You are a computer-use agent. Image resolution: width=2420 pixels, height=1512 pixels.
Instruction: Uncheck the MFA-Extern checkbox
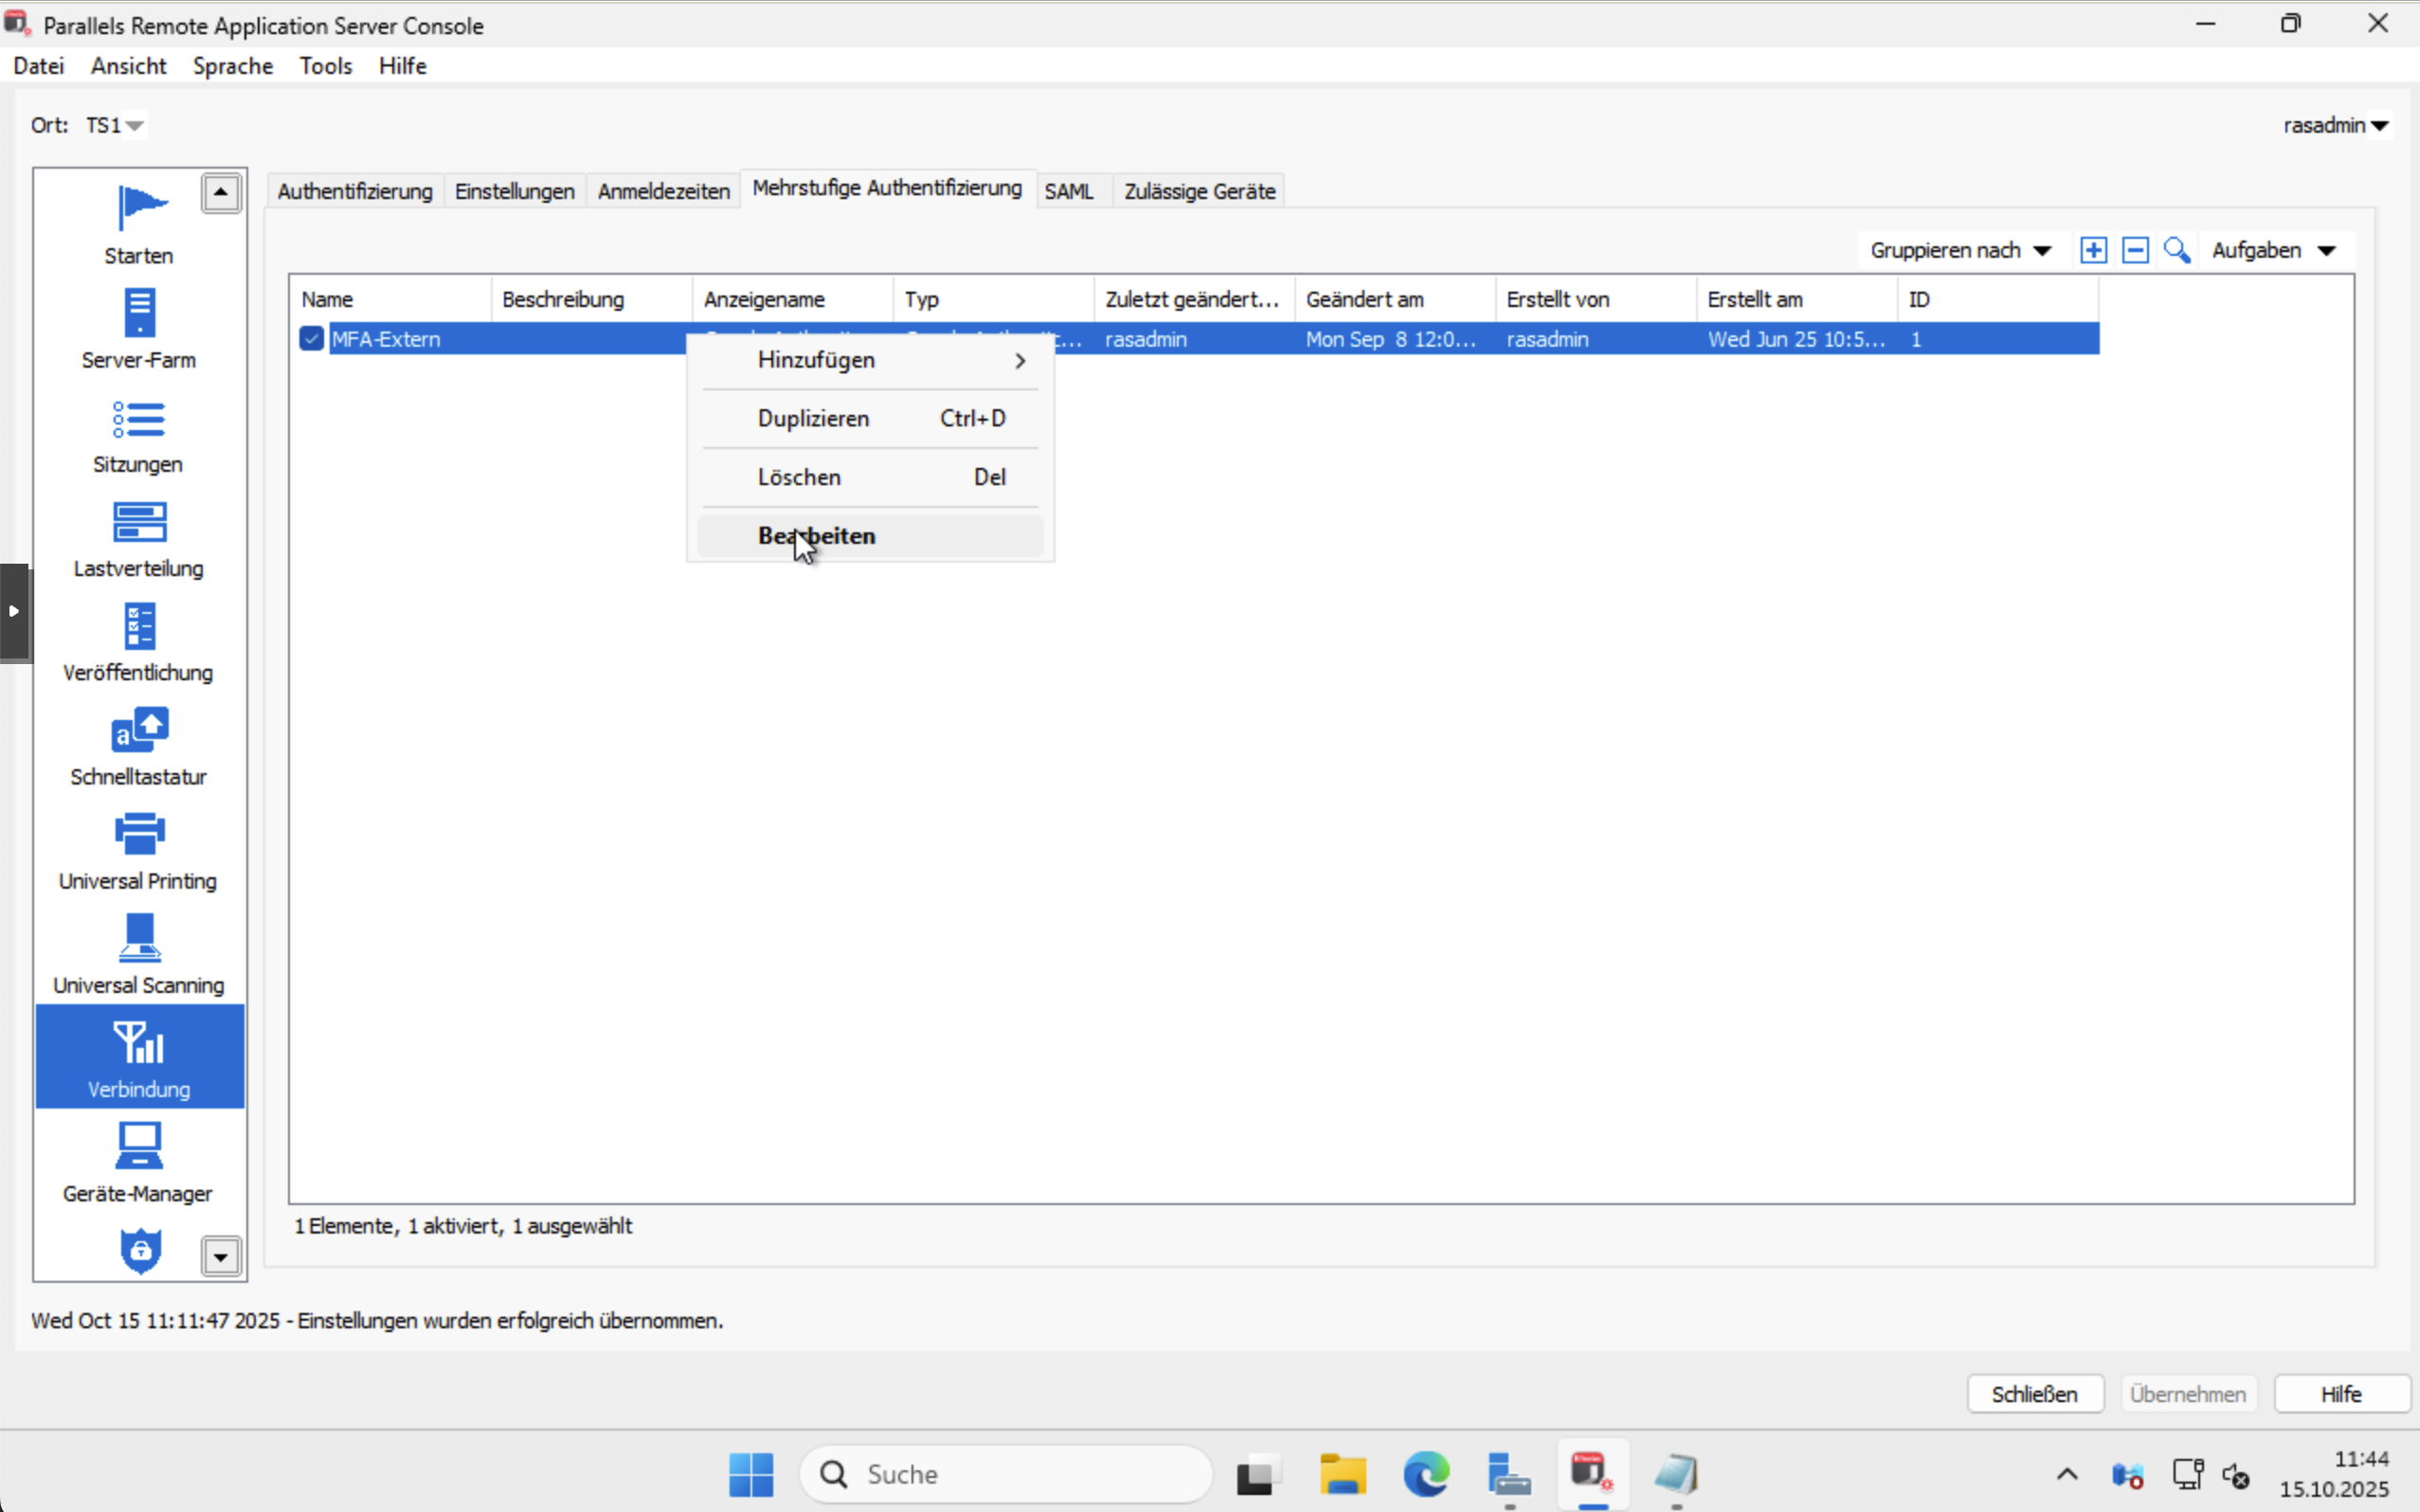point(311,339)
